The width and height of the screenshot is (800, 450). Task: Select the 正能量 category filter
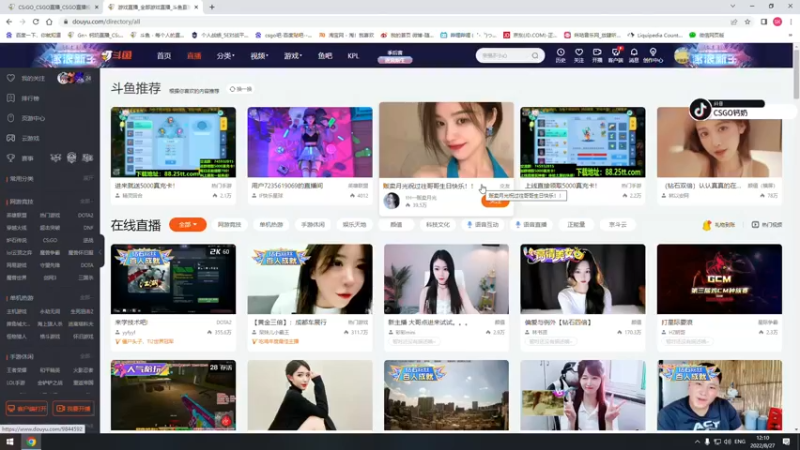[576, 224]
